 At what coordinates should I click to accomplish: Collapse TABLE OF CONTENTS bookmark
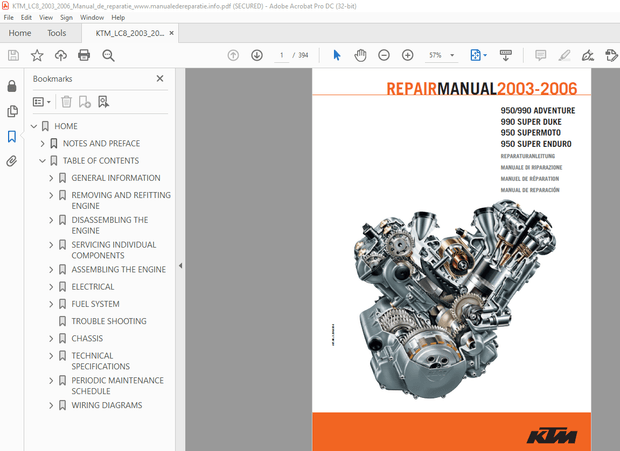point(43,161)
